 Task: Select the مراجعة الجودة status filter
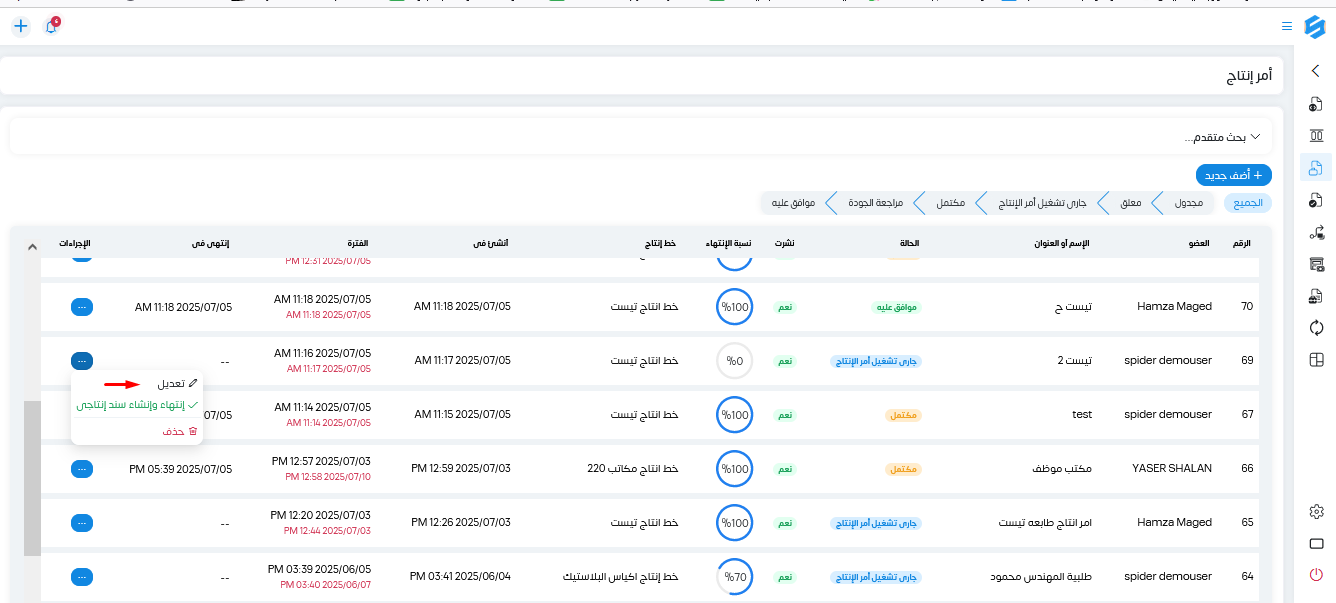874,203
